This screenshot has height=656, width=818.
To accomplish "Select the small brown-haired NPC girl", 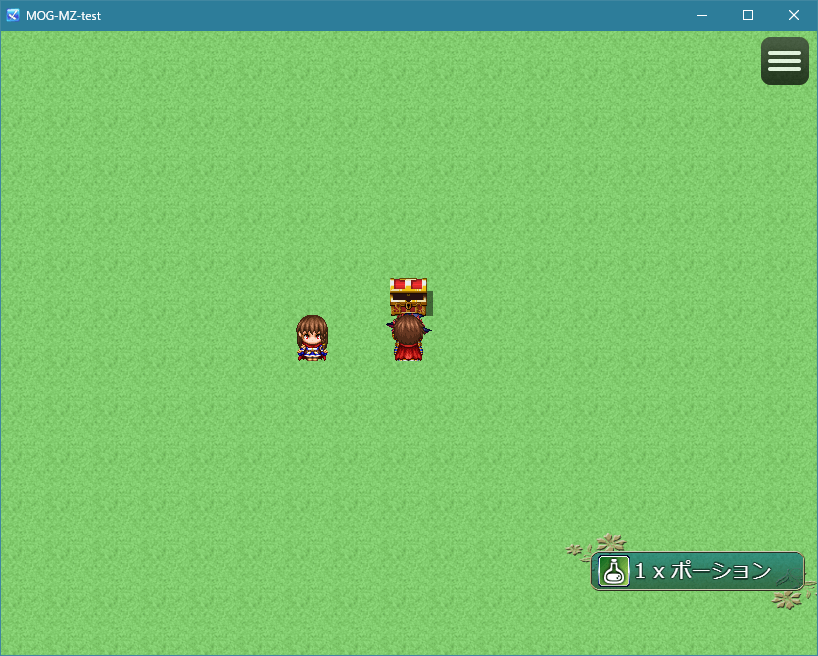I will [x=312, y=338].
